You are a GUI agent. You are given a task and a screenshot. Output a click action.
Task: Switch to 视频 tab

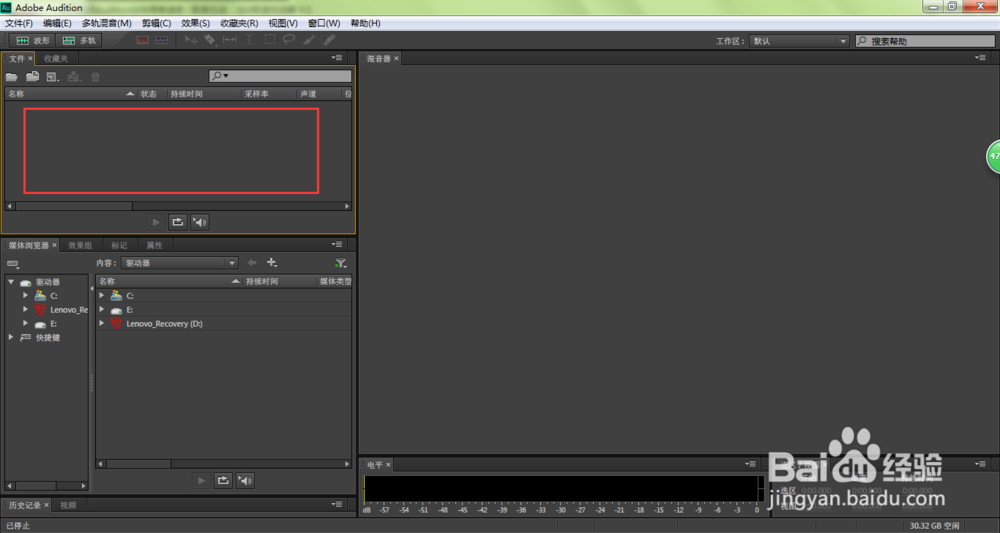[68, 505]
